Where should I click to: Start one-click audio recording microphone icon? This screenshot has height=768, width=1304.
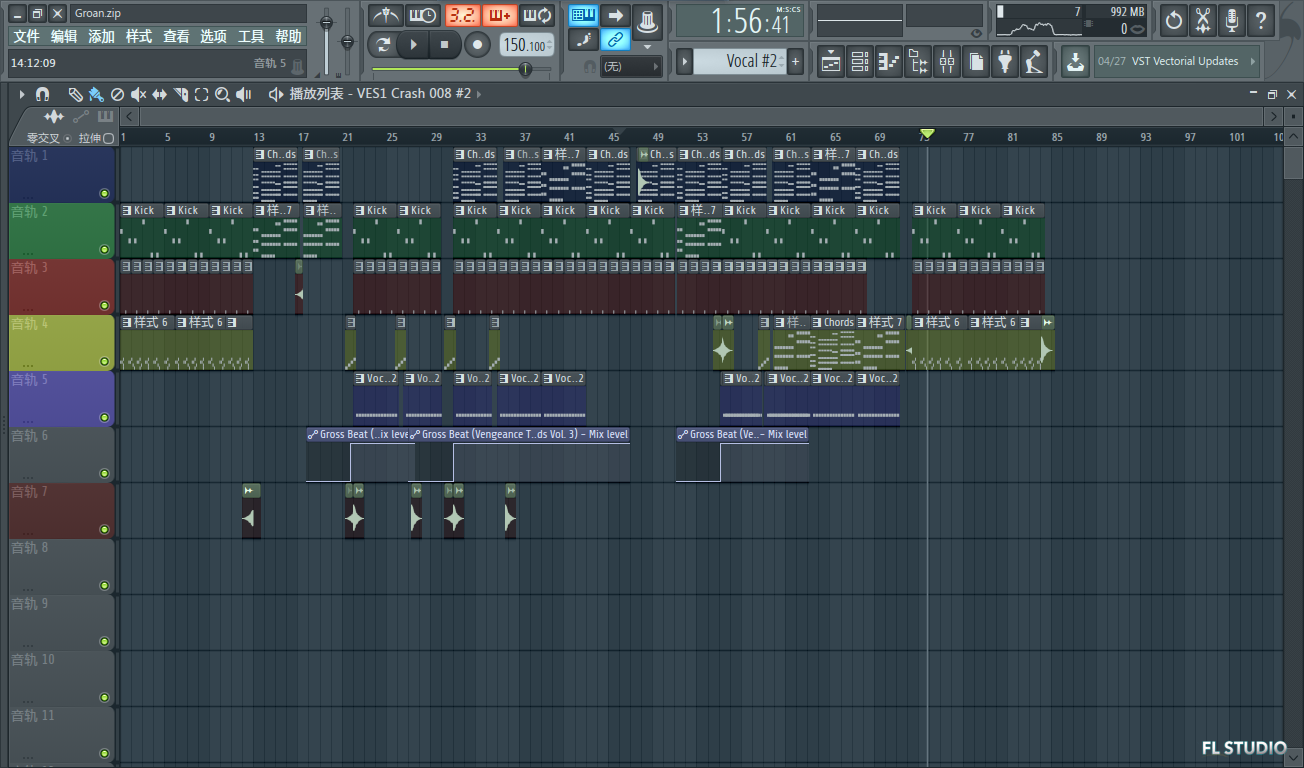1232,19
